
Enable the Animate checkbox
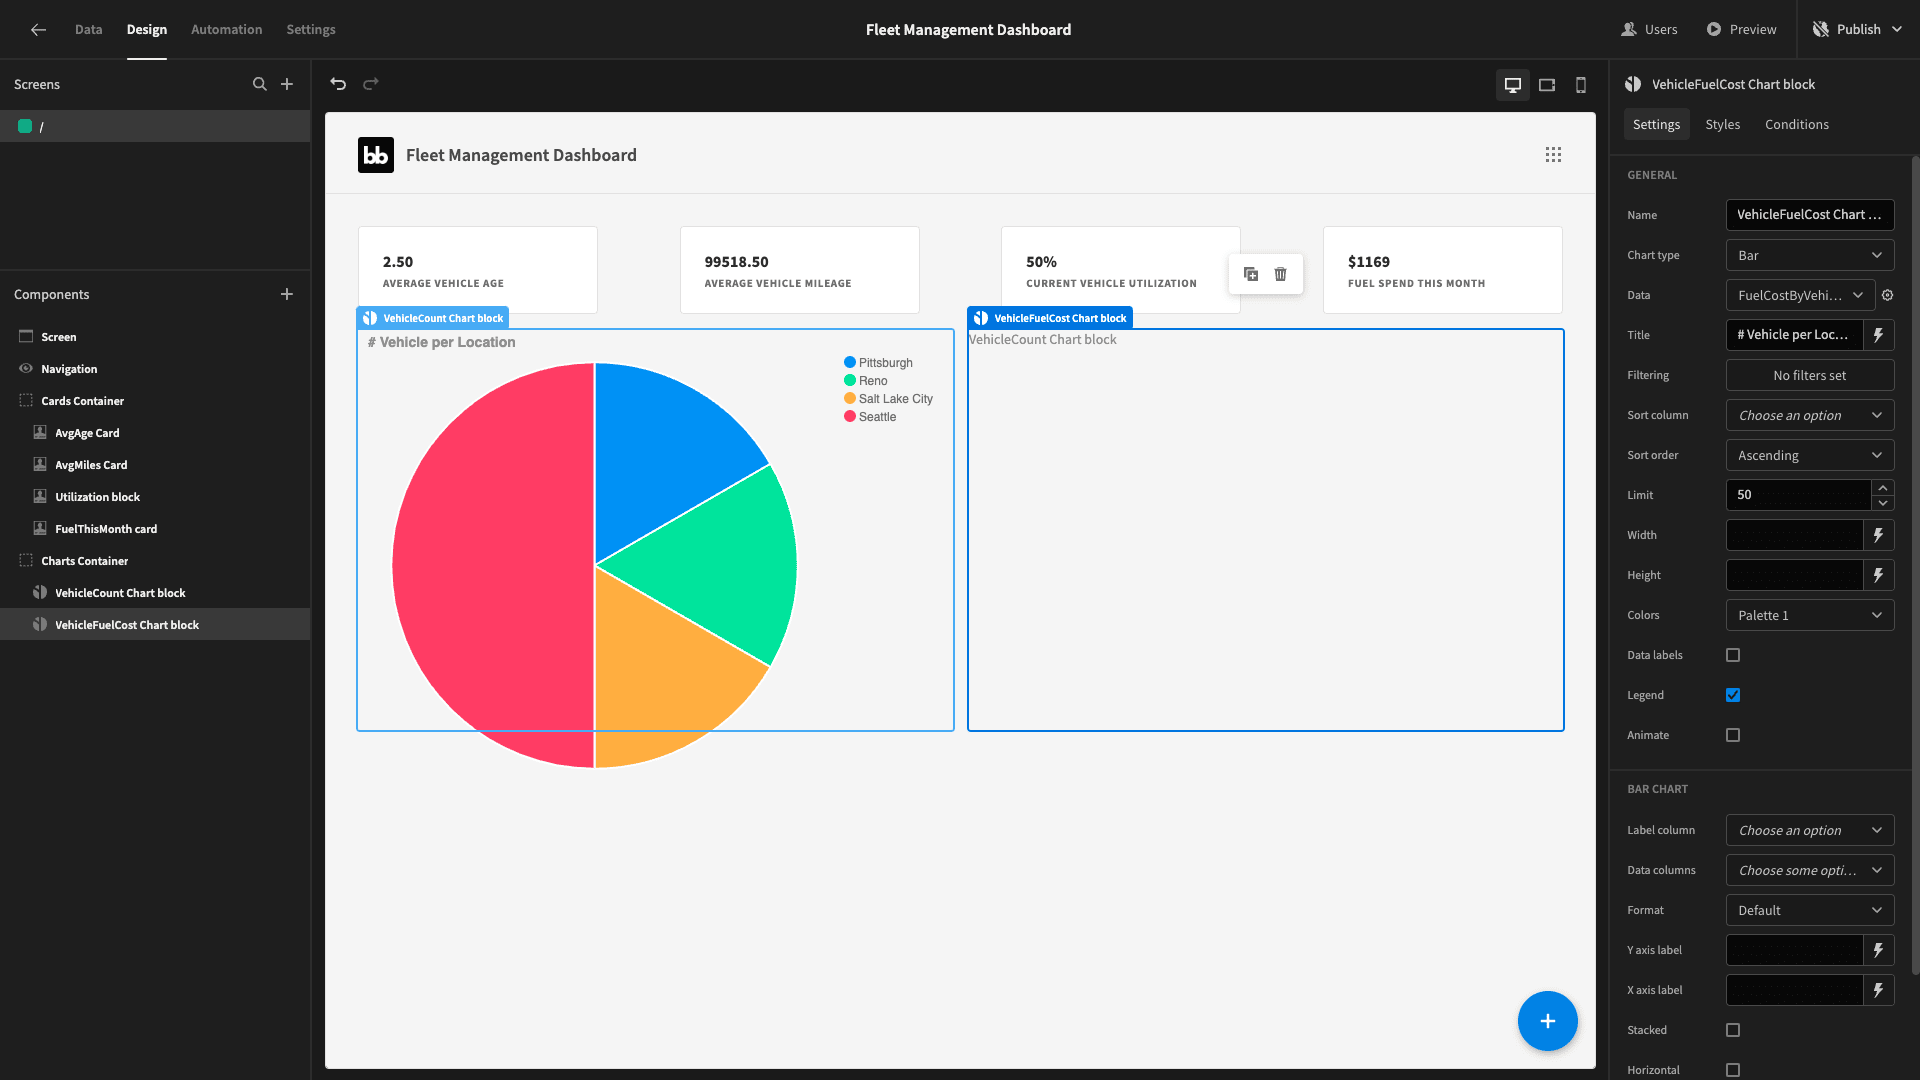coord(1733,735)
